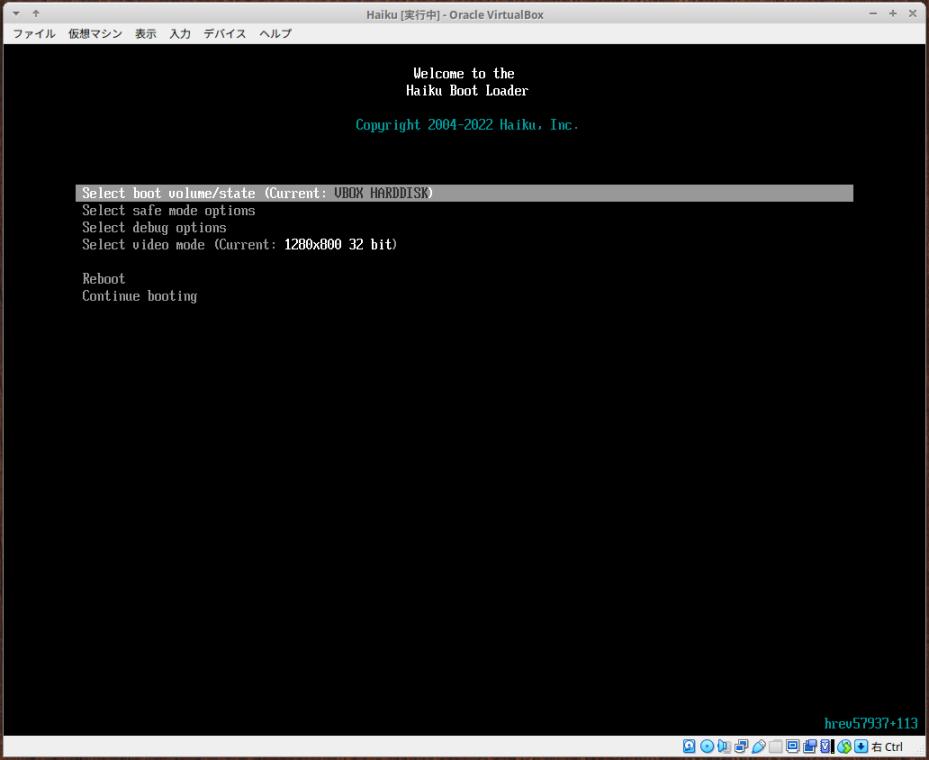Select the boot volume/state entry
929x760 pixels.
pos(464,193)
